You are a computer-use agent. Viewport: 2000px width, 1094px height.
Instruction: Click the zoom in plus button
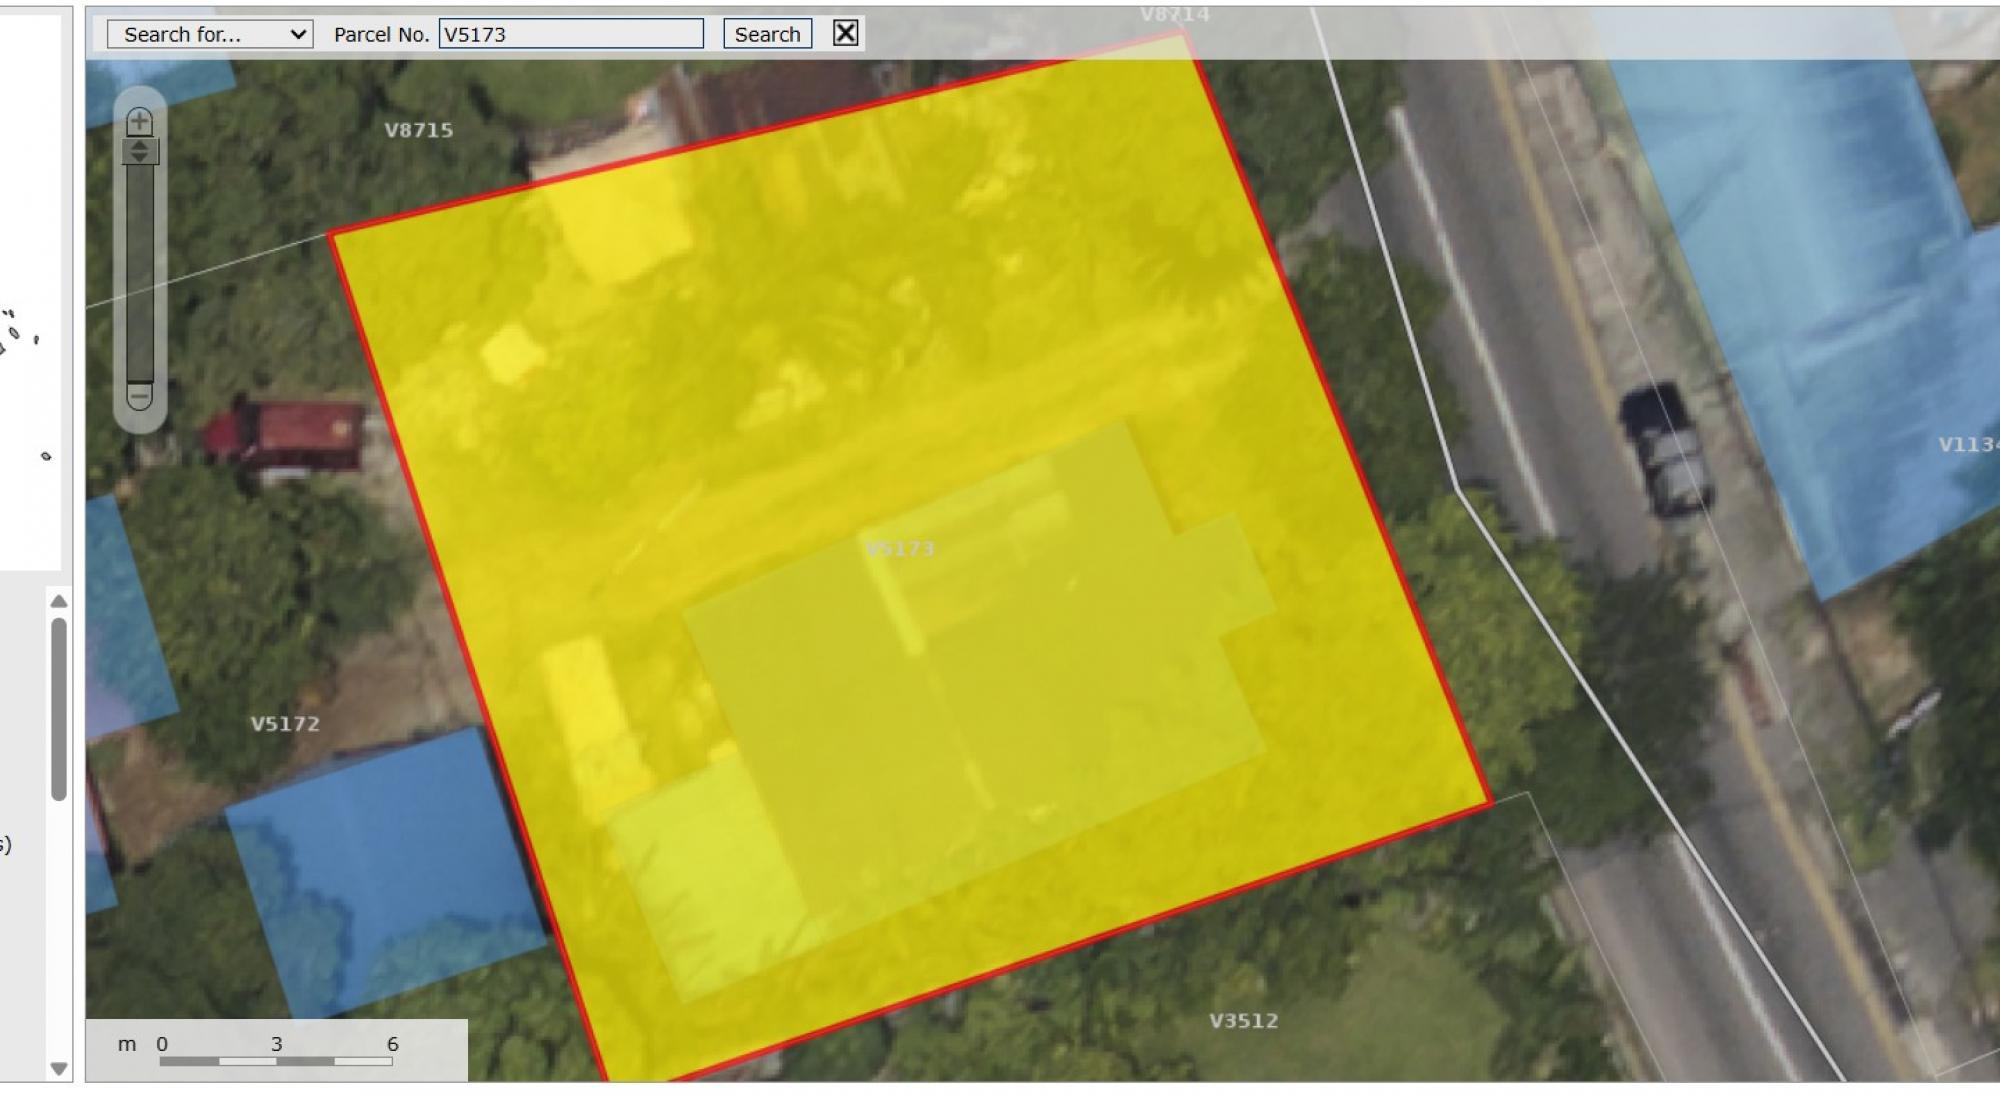click(140, 122)
